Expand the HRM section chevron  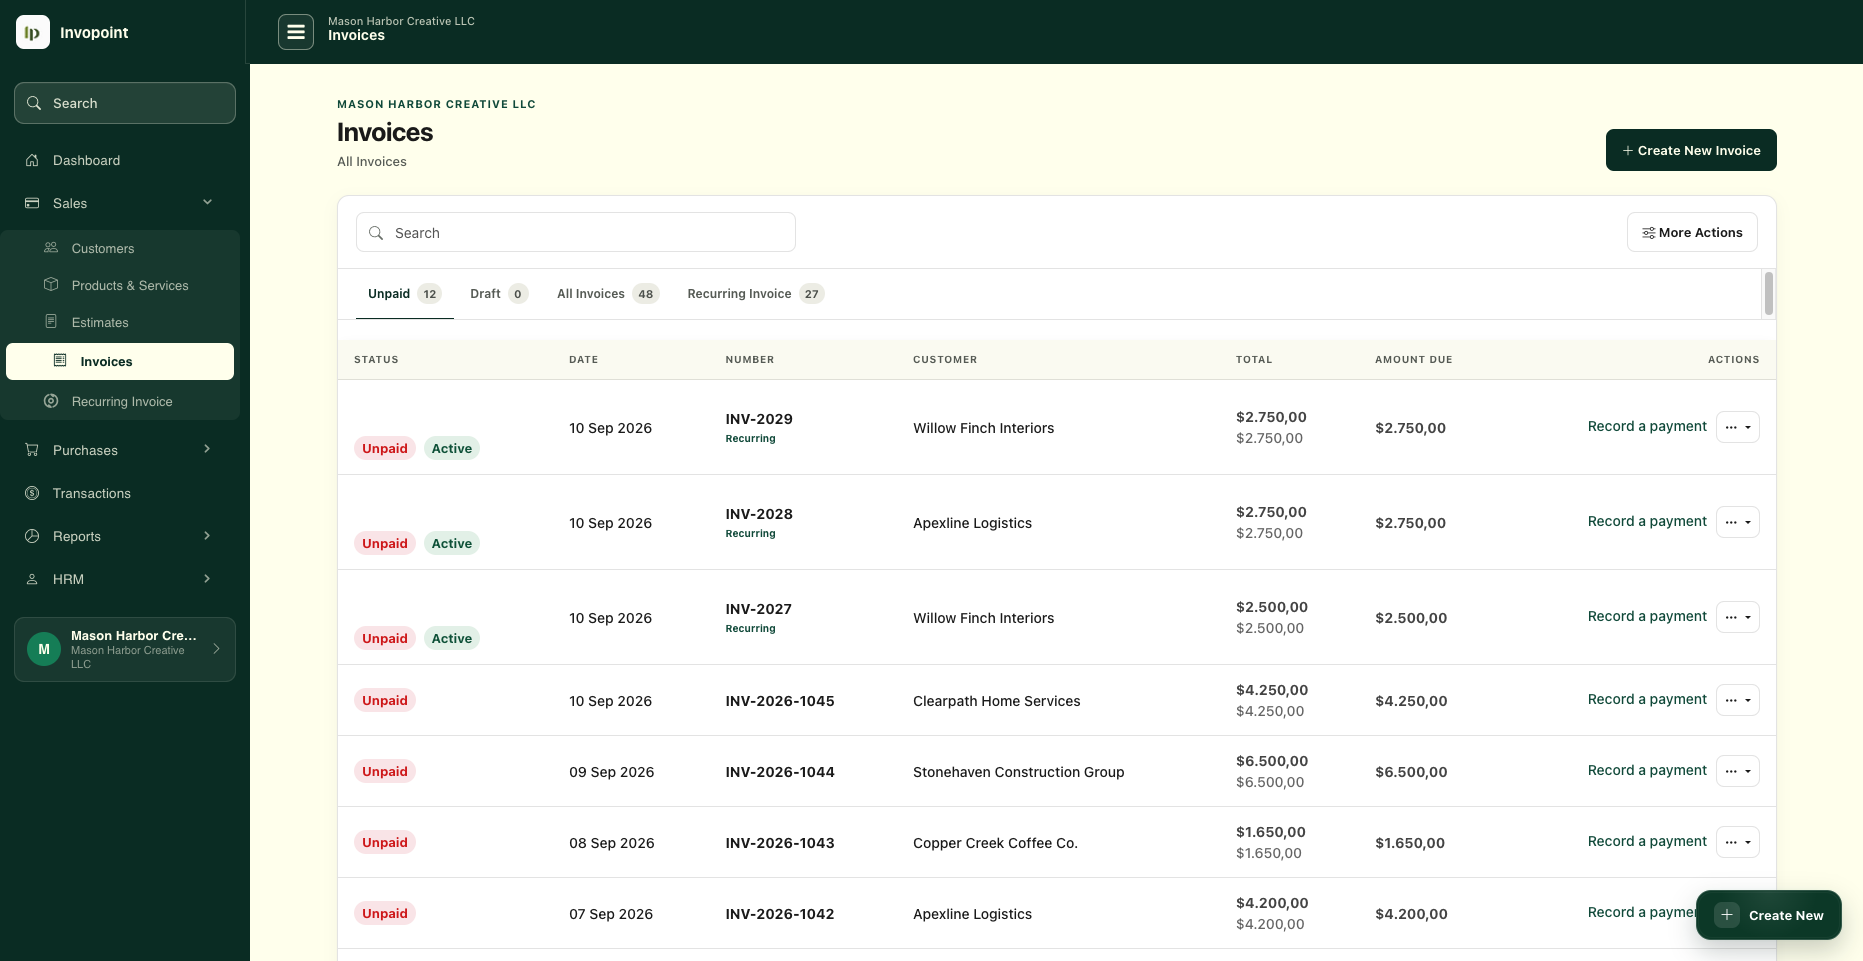click(207, 579)
